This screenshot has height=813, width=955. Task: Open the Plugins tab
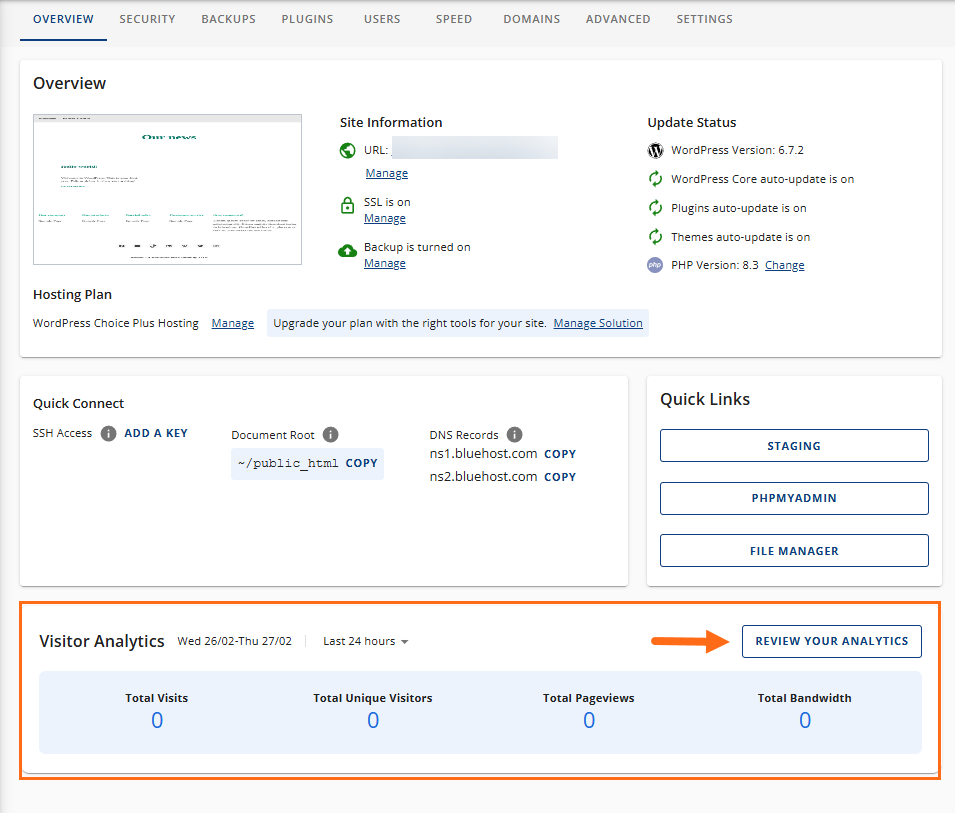click(x=307, y=19)
